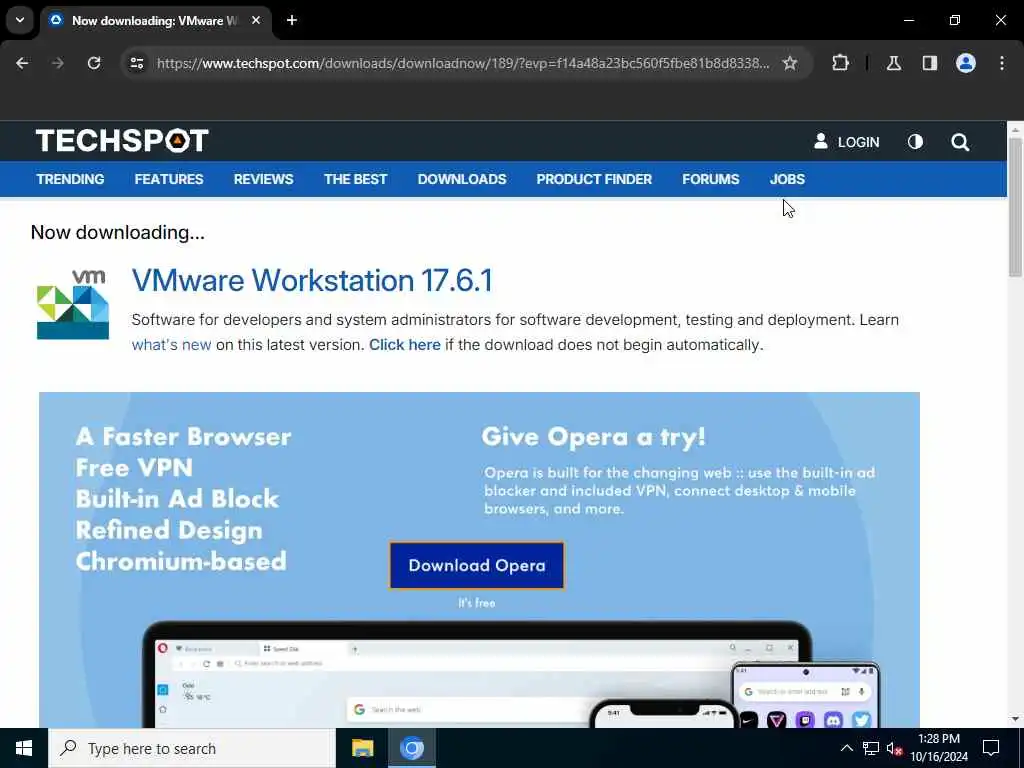The height and width of the screenshot is (768, 1024).
Task: Open the browser three-dot menu
Action: 1002,63
